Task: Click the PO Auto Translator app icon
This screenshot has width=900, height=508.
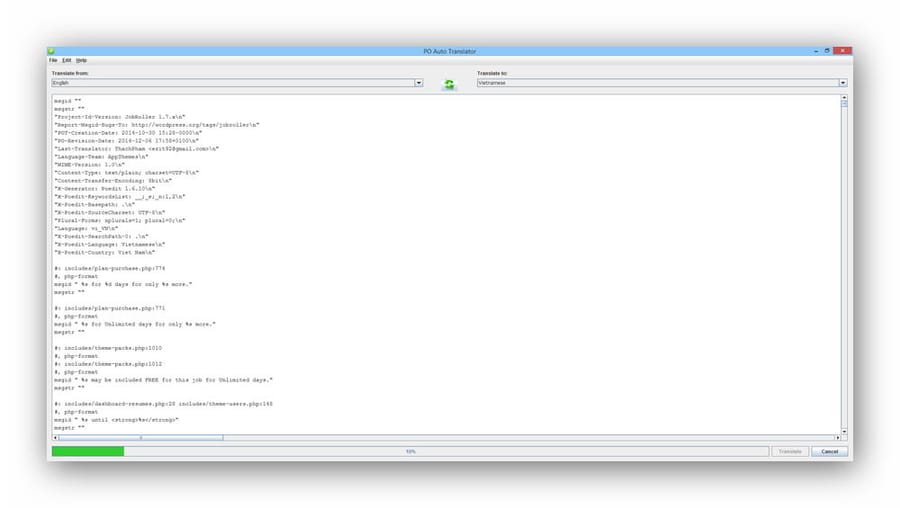Action: pos(51,51)
